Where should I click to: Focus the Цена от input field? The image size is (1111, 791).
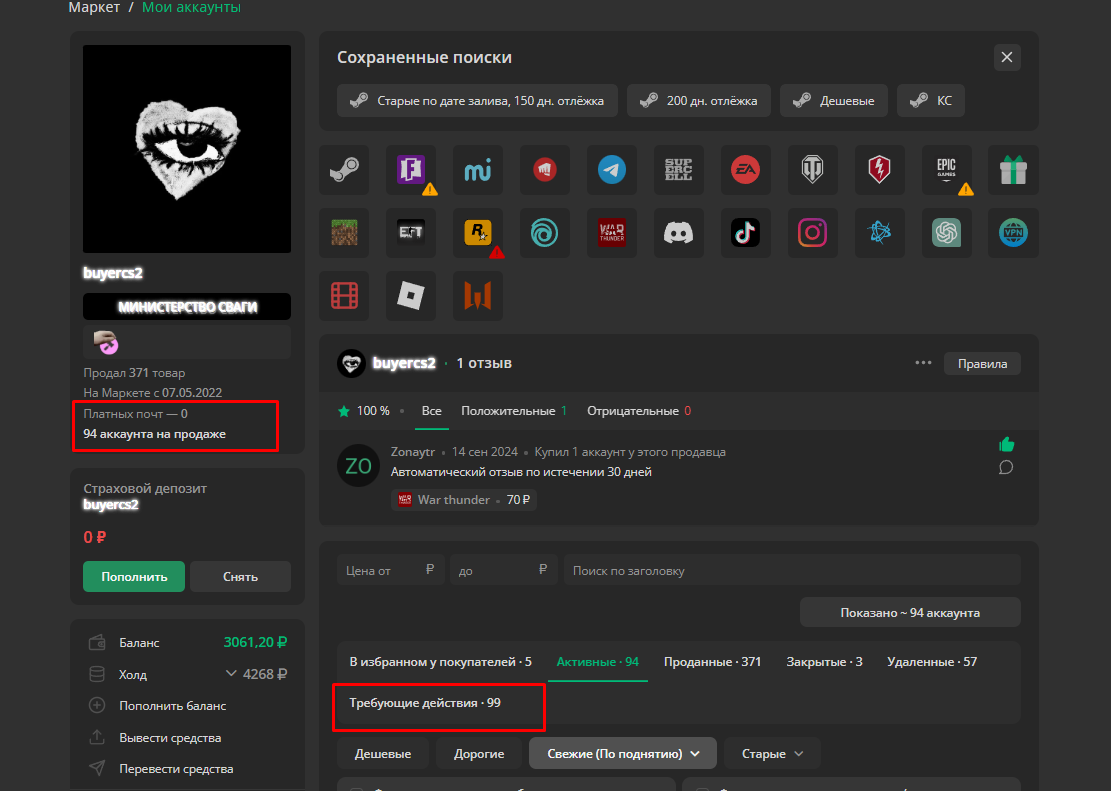pyautogui.click(x=390, y=570)
